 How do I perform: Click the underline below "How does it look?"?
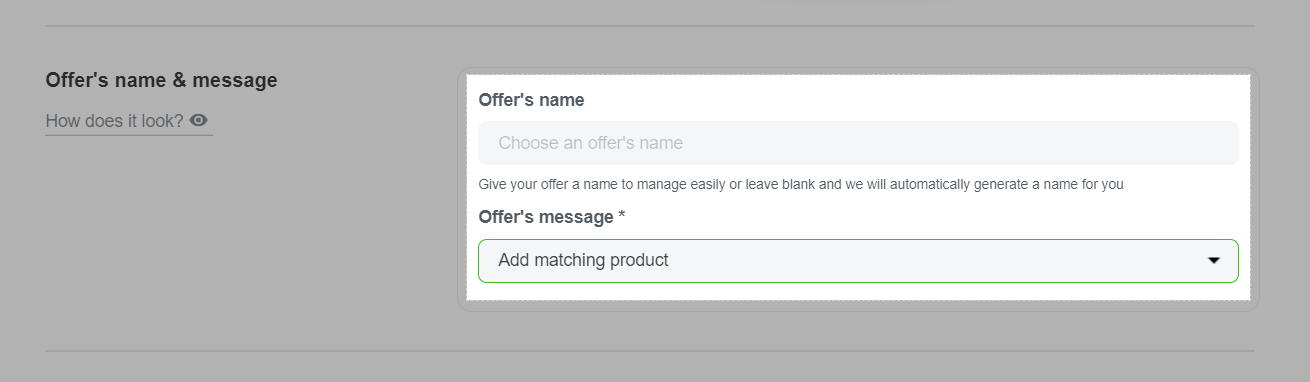pyautogui.click(x=128, y=134)
